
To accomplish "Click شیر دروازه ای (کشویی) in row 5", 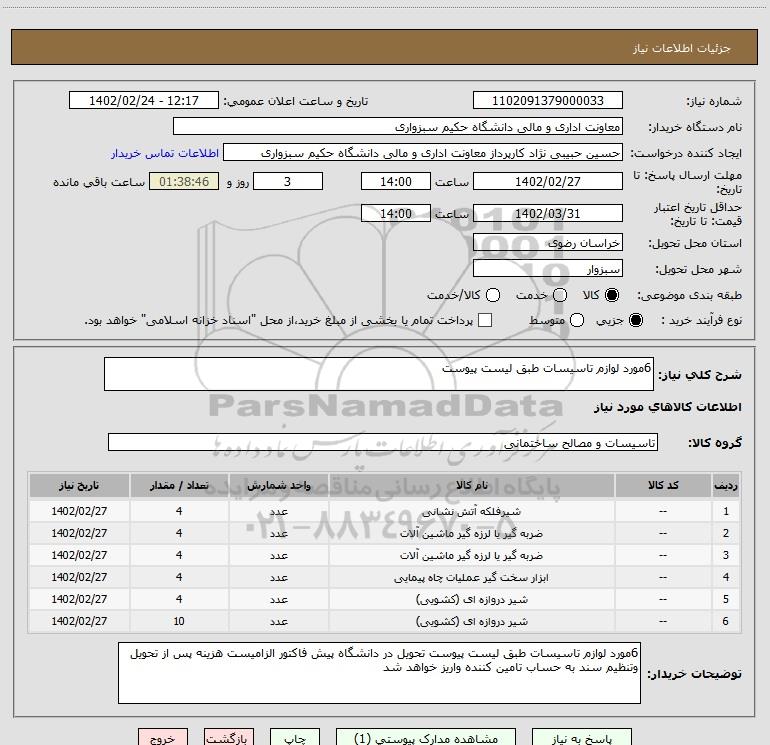I will pos(471,599).
